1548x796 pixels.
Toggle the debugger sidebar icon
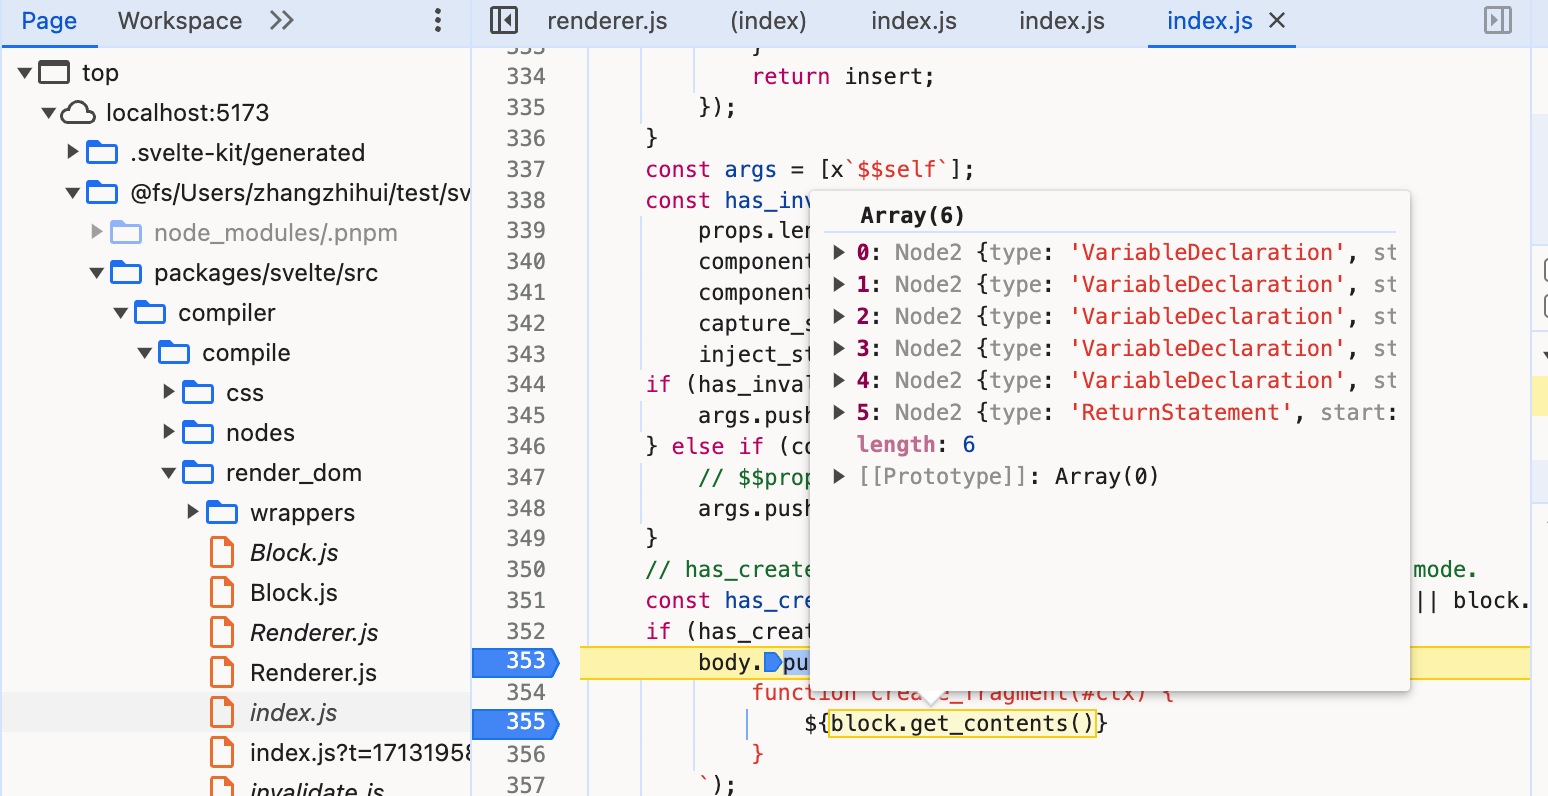[1498, 21]
